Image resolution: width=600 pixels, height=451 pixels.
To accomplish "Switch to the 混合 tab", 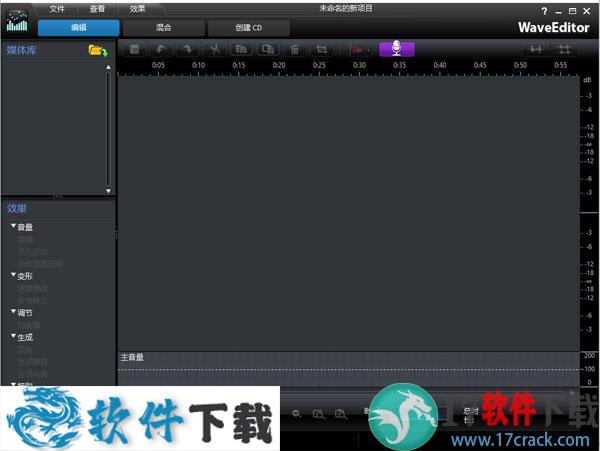I will (163, 28).
